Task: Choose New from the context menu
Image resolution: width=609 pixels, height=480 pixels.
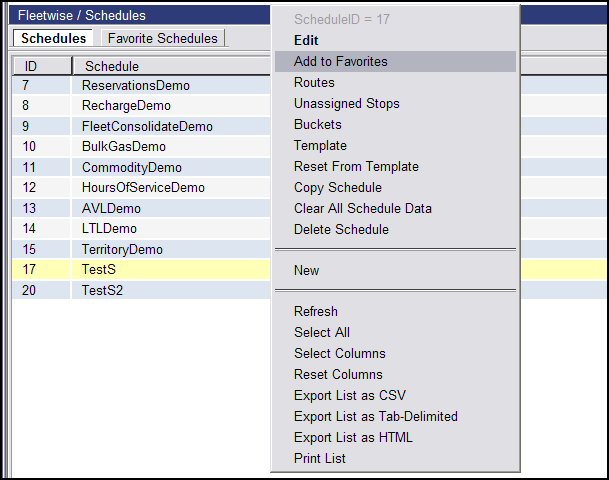Action: 395,270
